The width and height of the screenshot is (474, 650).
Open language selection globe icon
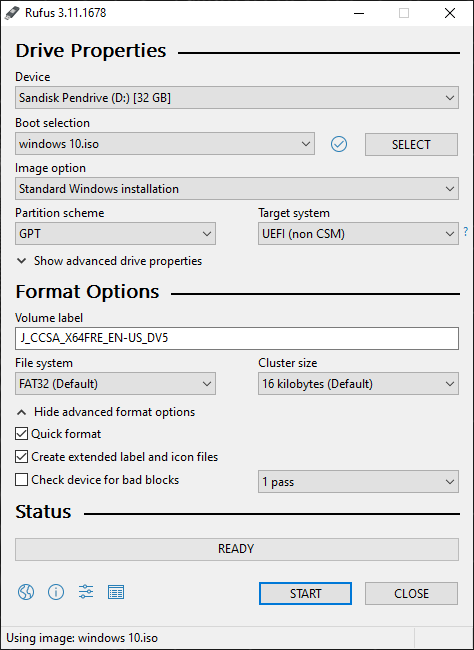click(26, 592)
